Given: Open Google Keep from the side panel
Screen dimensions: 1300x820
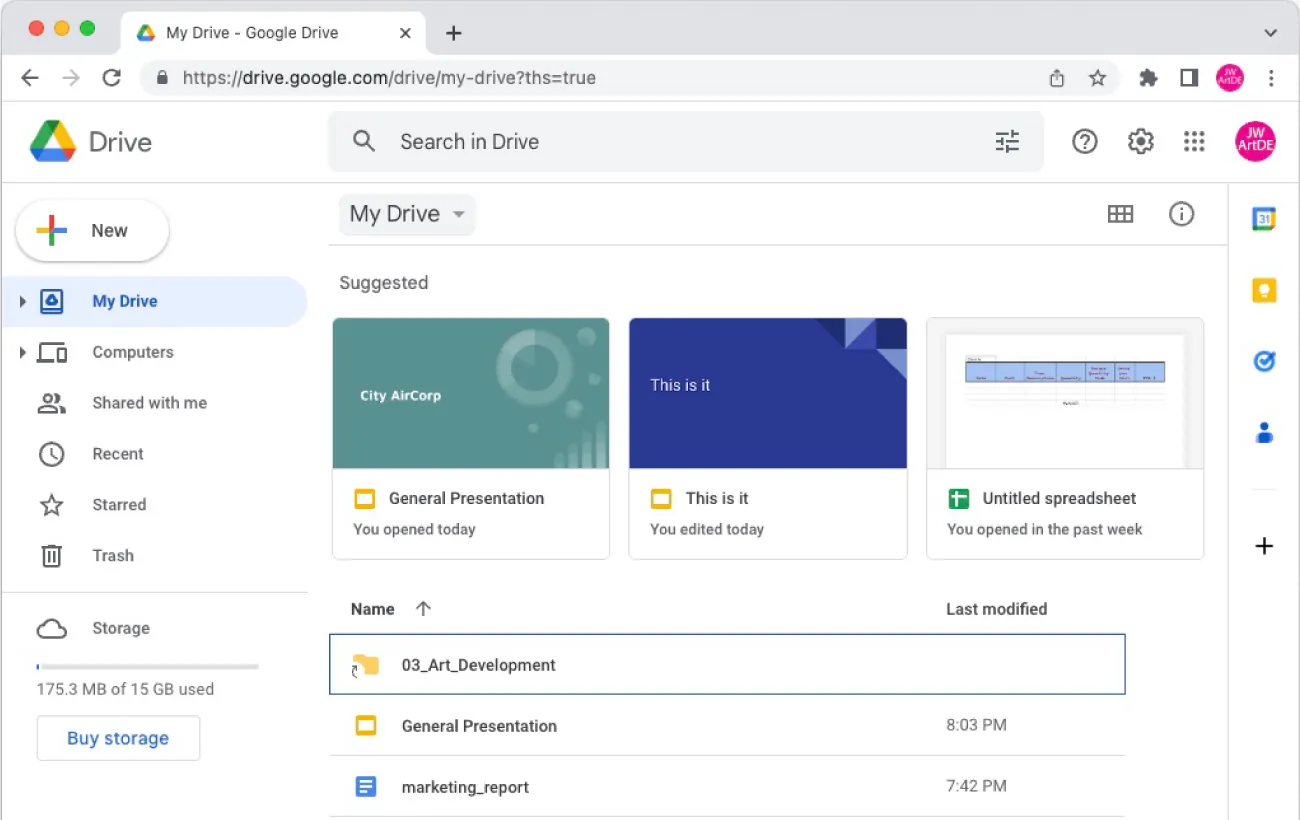Looking at the screenshot, I should 1264,290.
